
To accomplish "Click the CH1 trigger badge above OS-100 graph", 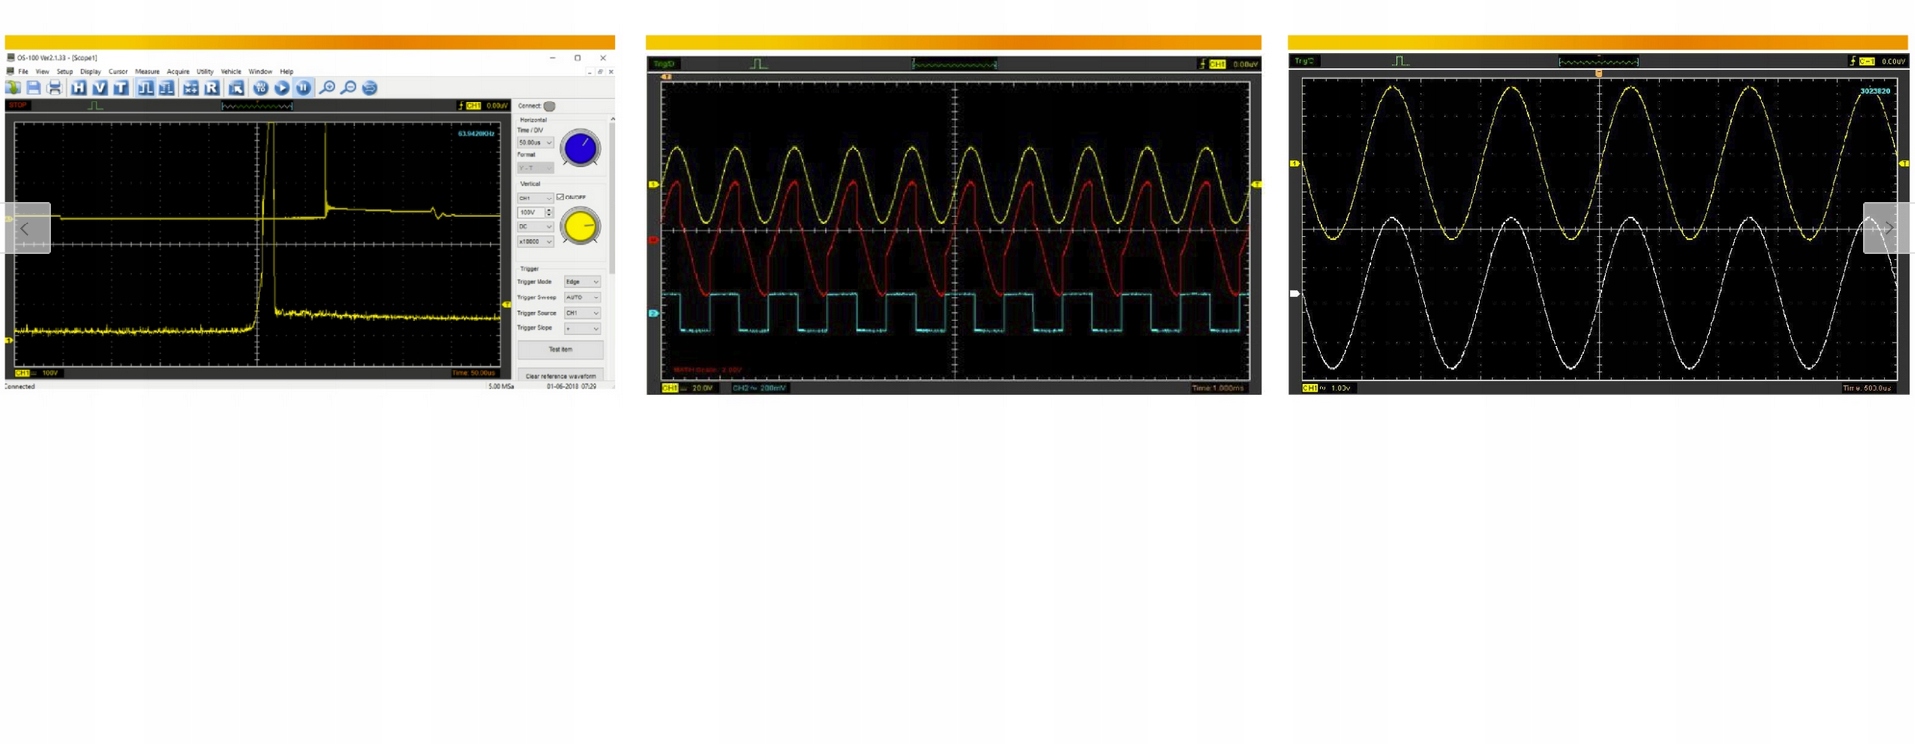I will tap(473, 105).
